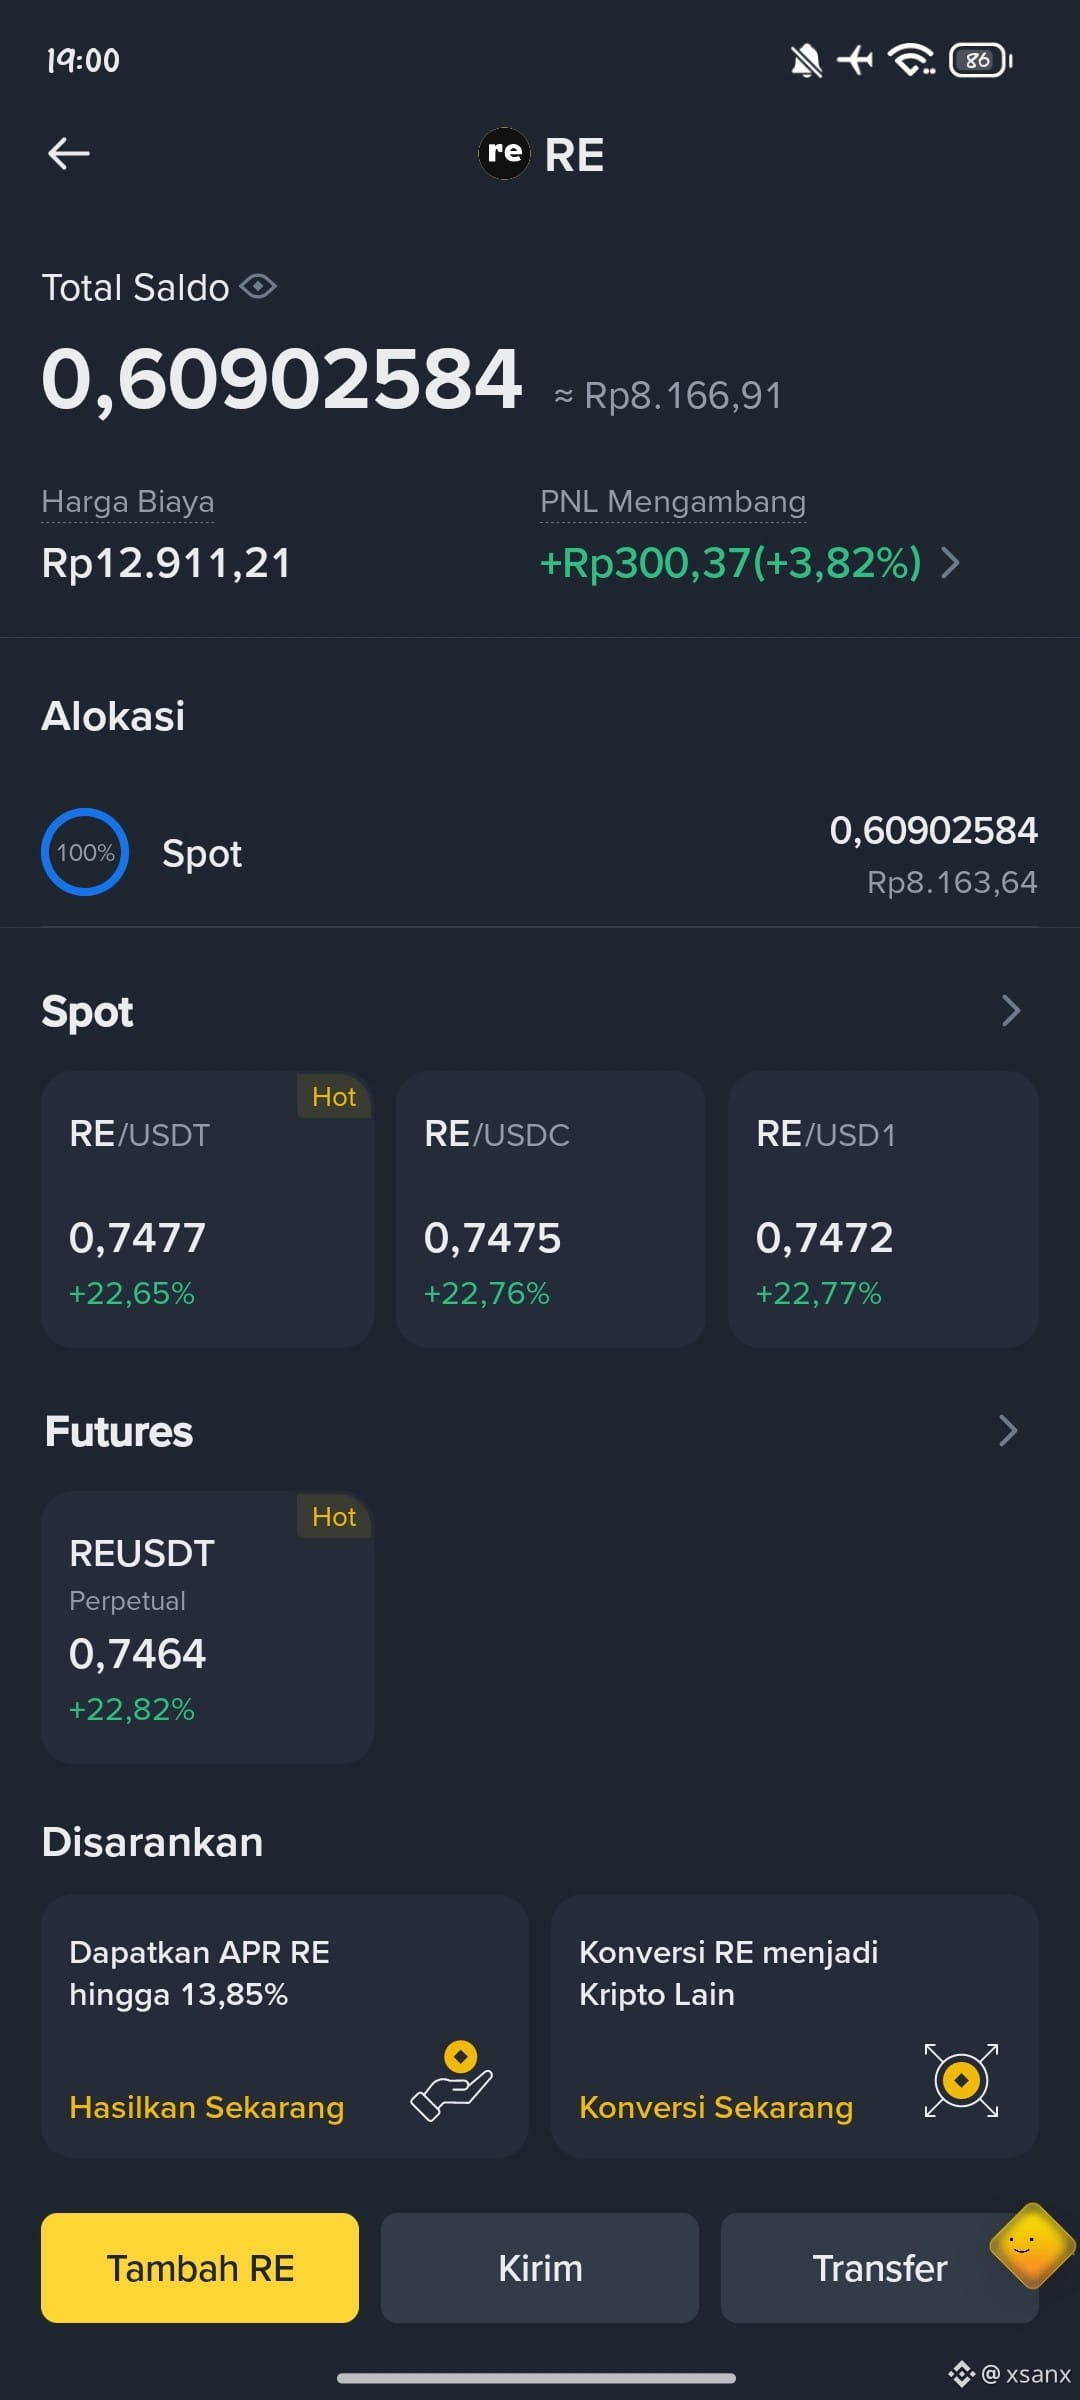Open the RE/USD1 spot pair card
This screenshot has height=2400, width=1080.
point(883,1209)
